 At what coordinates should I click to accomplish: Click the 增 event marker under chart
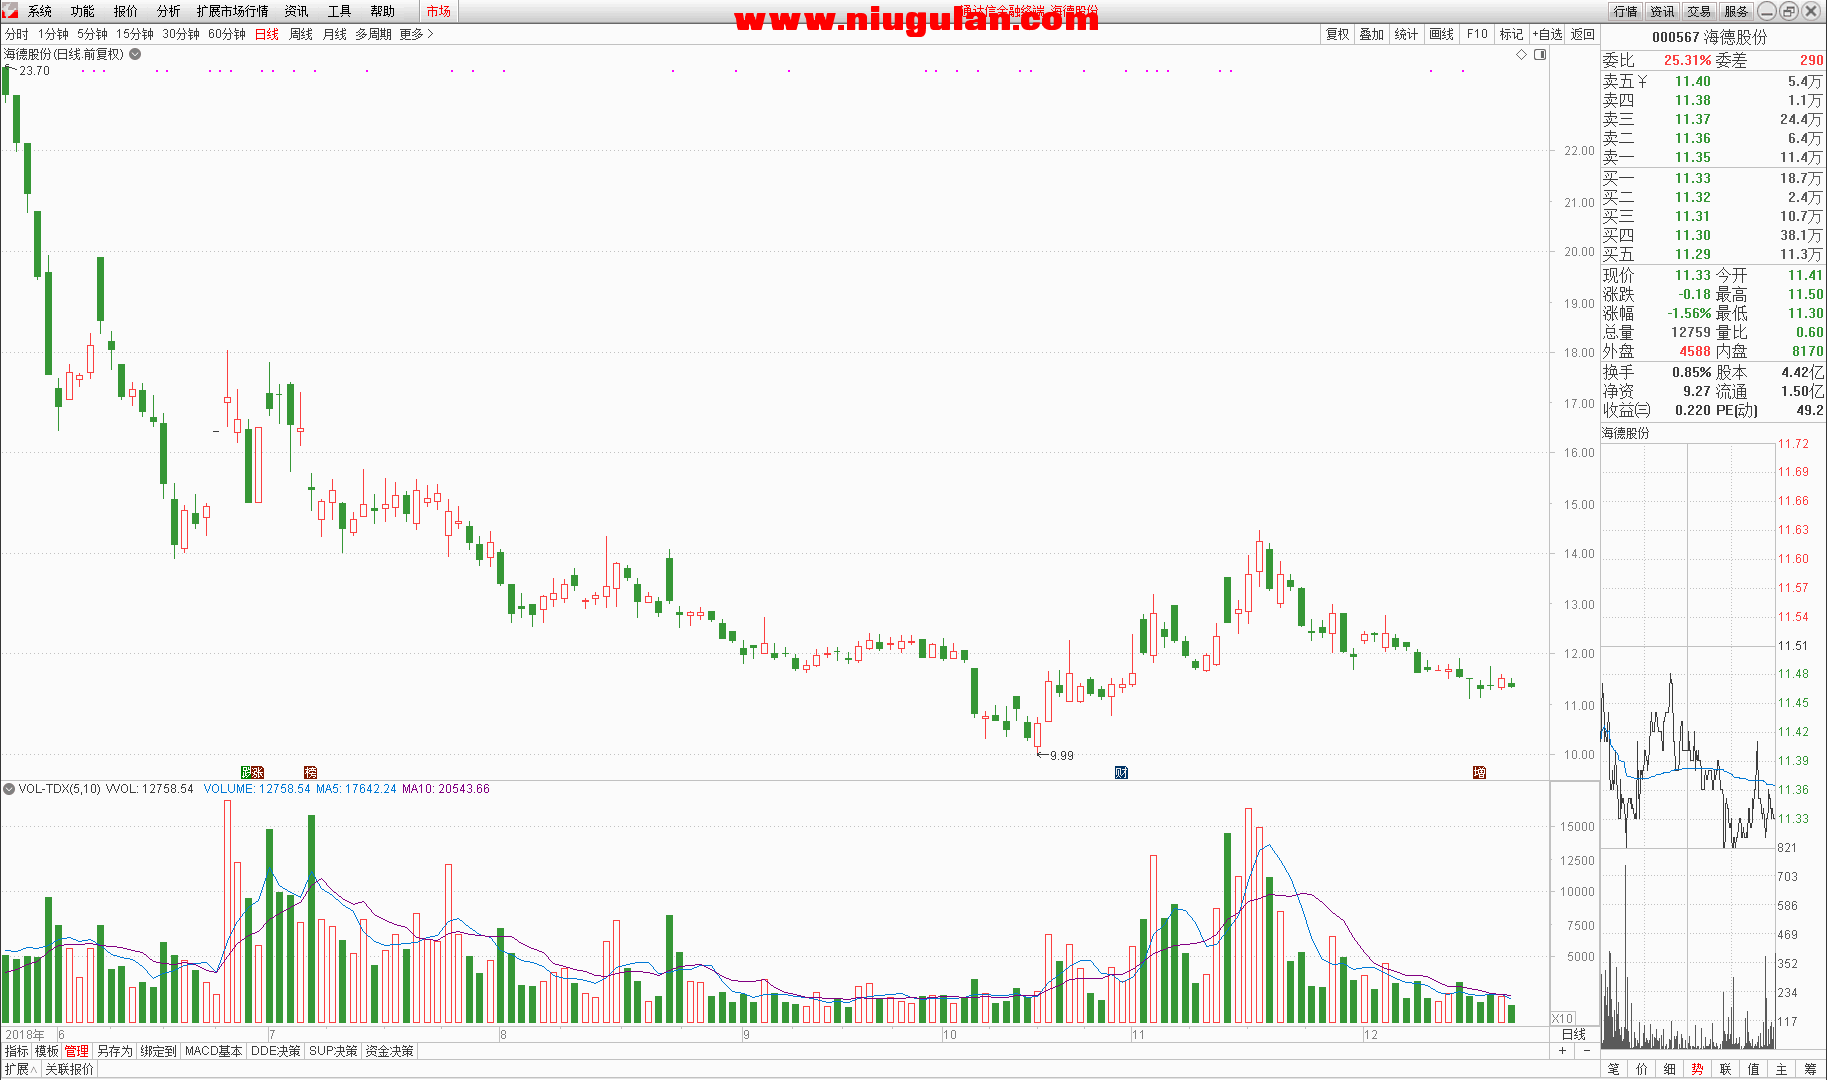click(x=1479, y=772)
